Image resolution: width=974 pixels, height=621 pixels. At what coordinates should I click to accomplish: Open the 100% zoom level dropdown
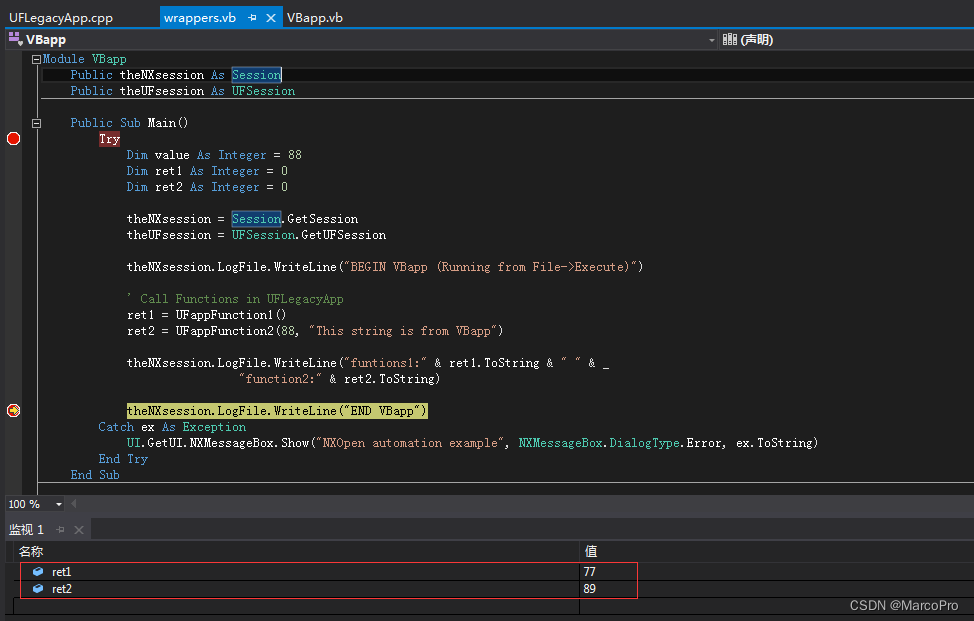point(58,504)
